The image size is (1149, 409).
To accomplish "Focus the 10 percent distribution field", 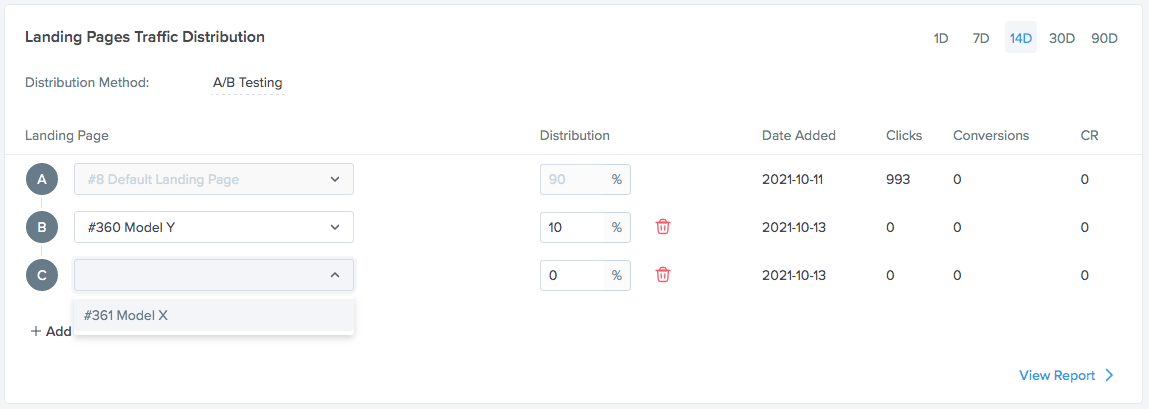I will 572,227.
